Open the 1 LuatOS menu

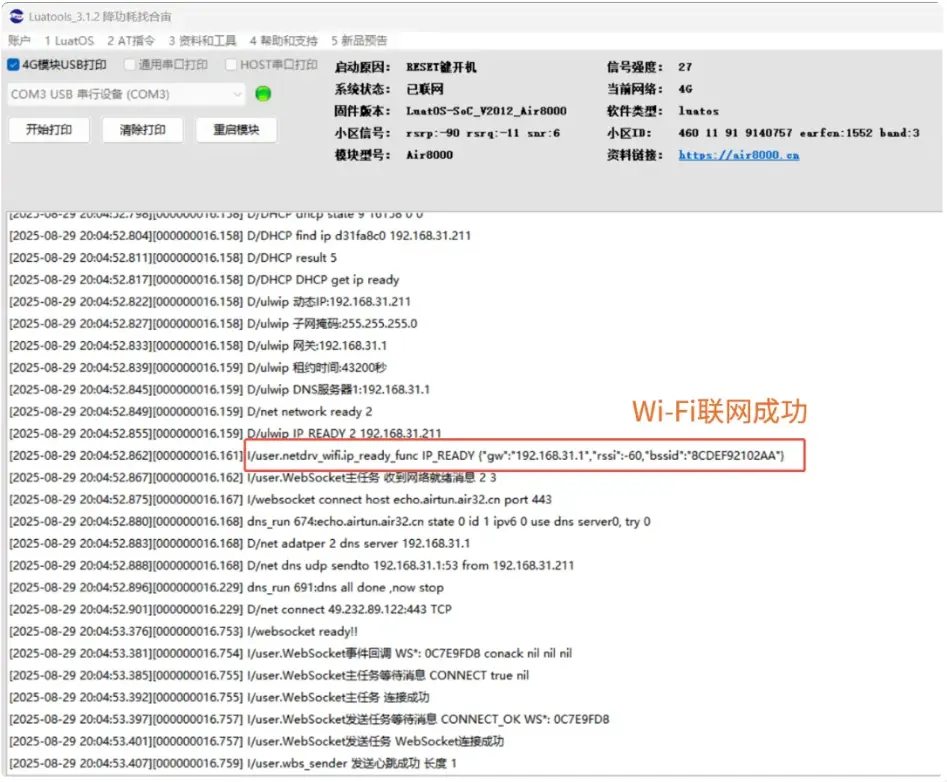(x=69, y=40)
